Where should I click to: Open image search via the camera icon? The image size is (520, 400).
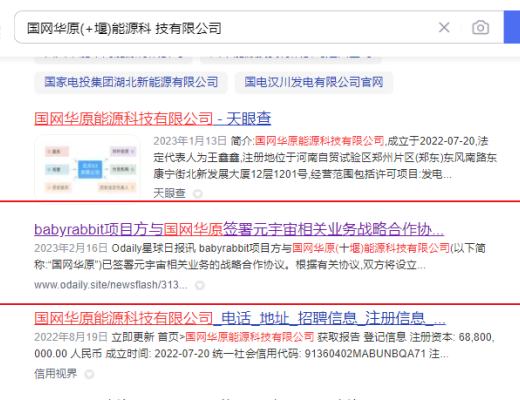[x=480, y=27]
